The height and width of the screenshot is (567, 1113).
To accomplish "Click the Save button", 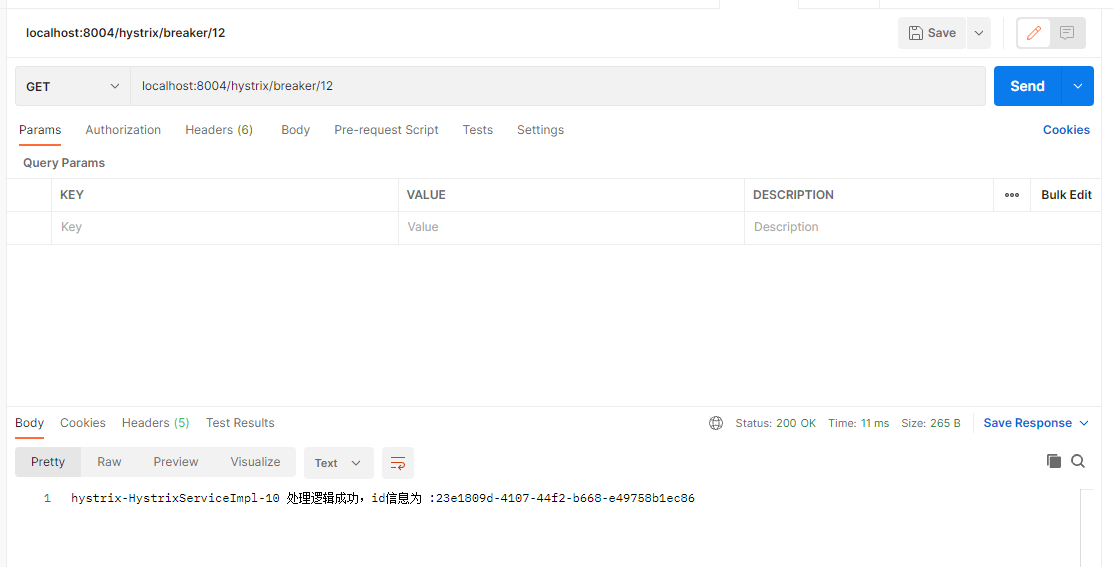I will pos(932,33).
